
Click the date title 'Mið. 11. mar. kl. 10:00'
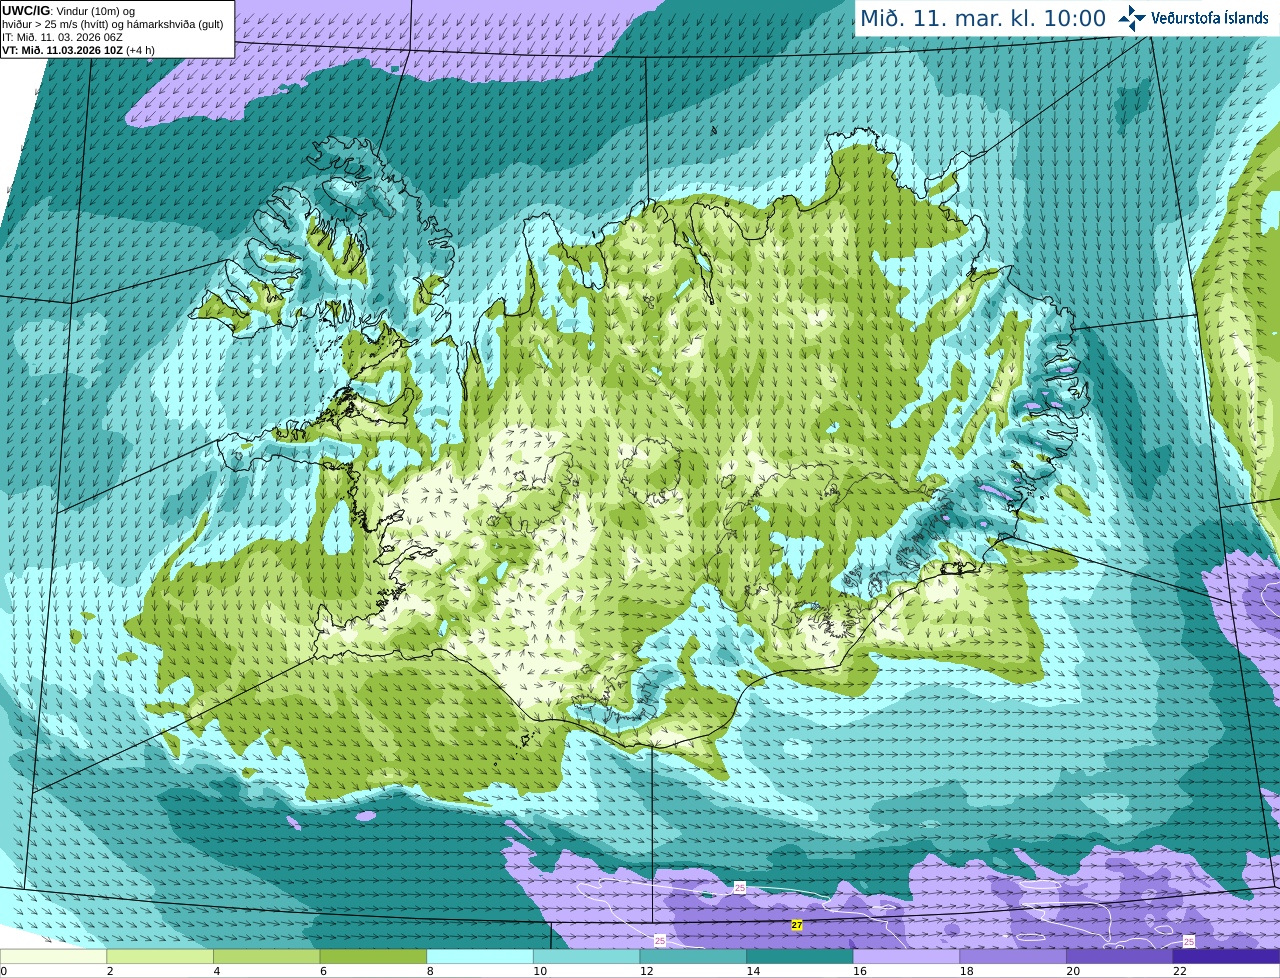[x=983, y=18]
